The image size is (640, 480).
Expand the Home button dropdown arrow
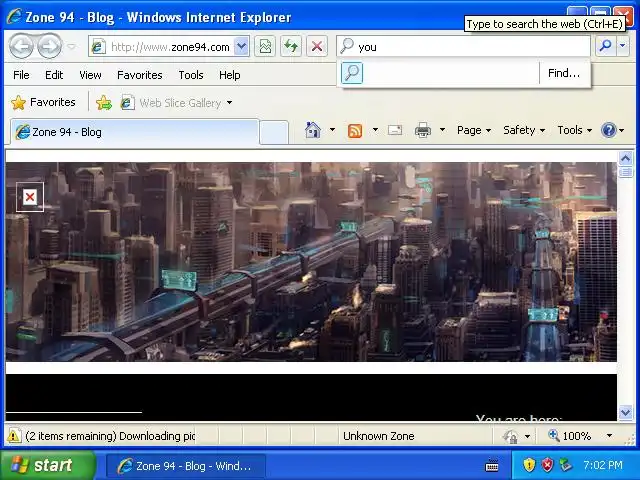(332, 130)
